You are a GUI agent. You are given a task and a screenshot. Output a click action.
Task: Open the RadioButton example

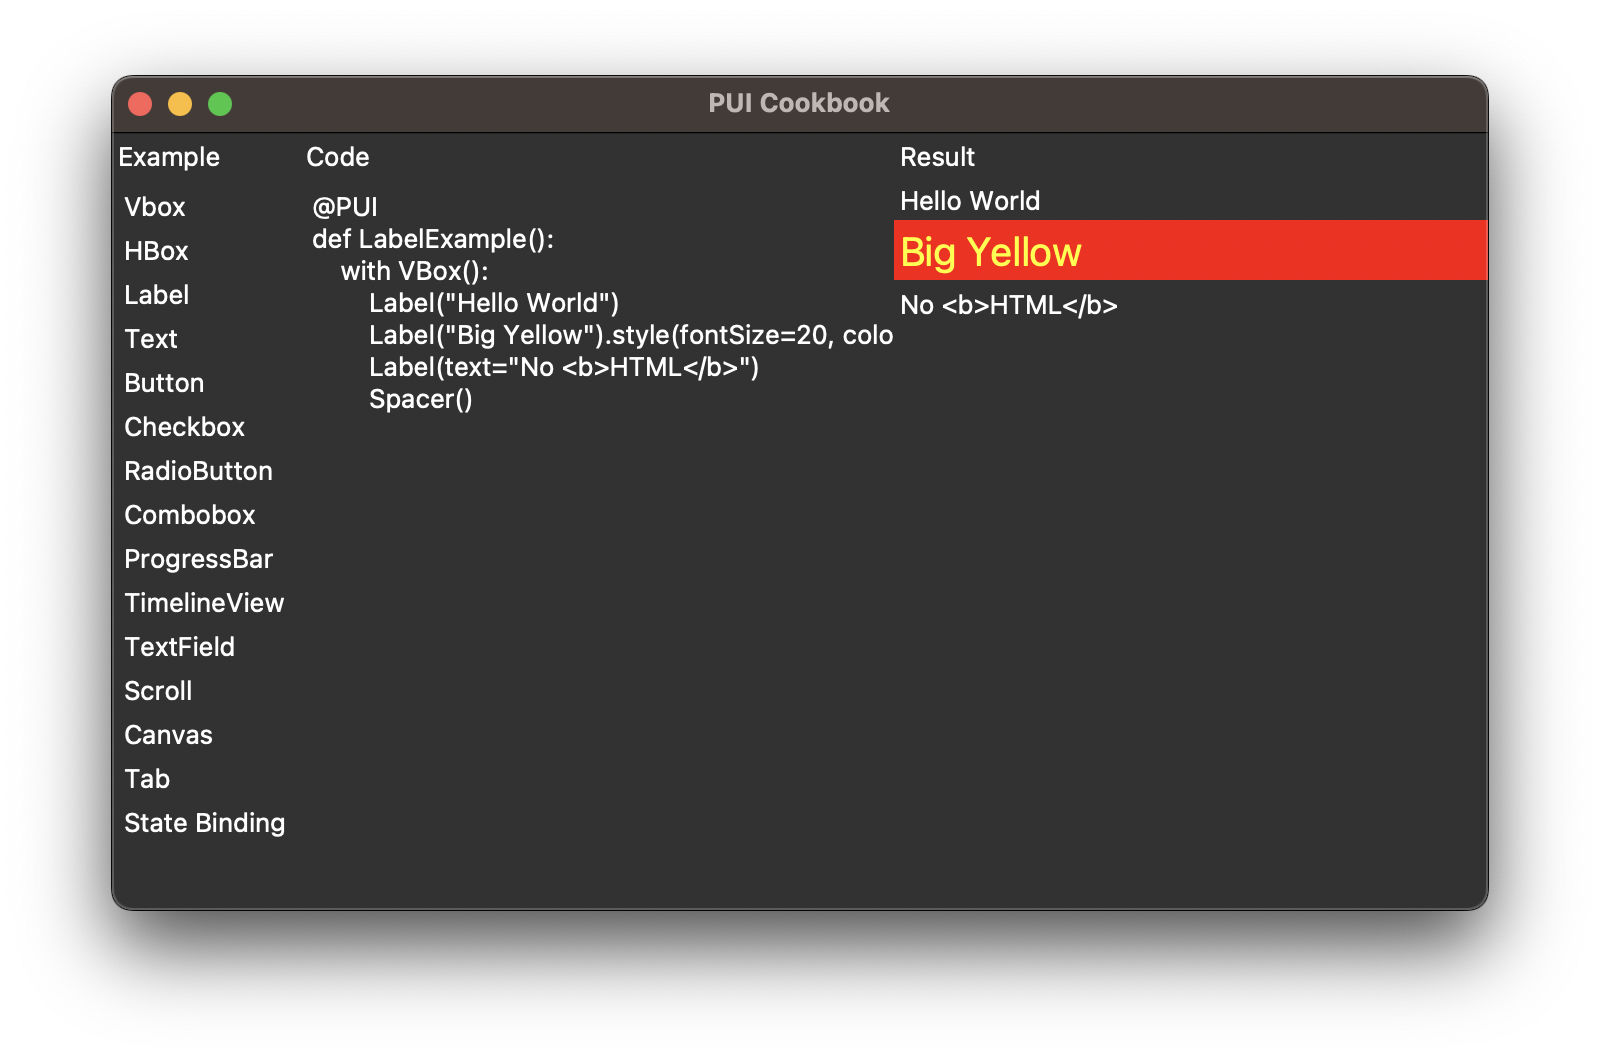tap(198, 471)
